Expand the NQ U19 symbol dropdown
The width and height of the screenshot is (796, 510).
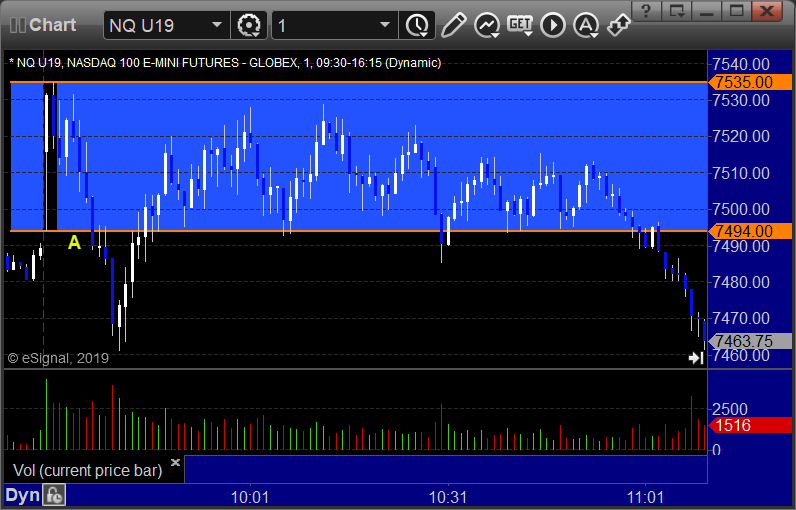point(217,25)
